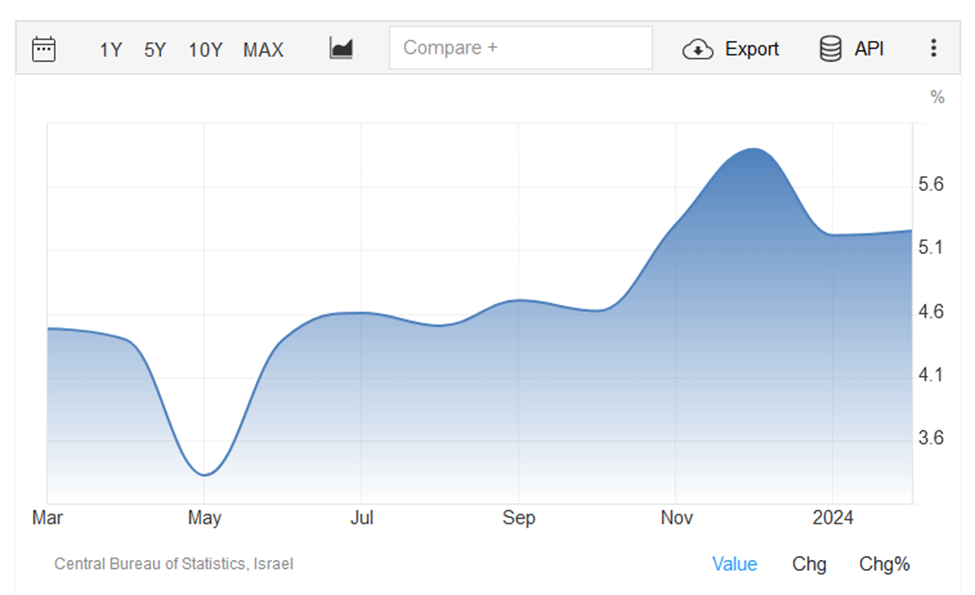The height and width of the screenshot is (595, 975).
Task: Click the Compare + input field
Action: (x=520, y=48)
